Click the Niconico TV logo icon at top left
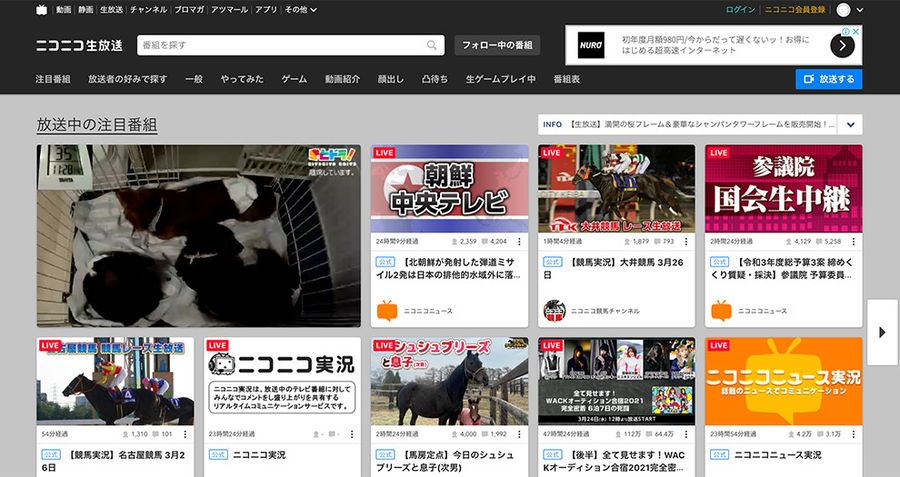Image resolution: width=900 pixels, height=477 pixels. point(41,10)
